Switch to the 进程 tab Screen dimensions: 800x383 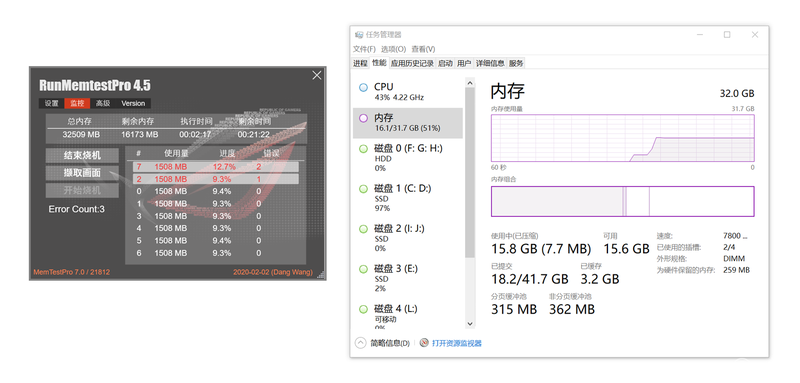pyautogui.click(x=360, y=63)
